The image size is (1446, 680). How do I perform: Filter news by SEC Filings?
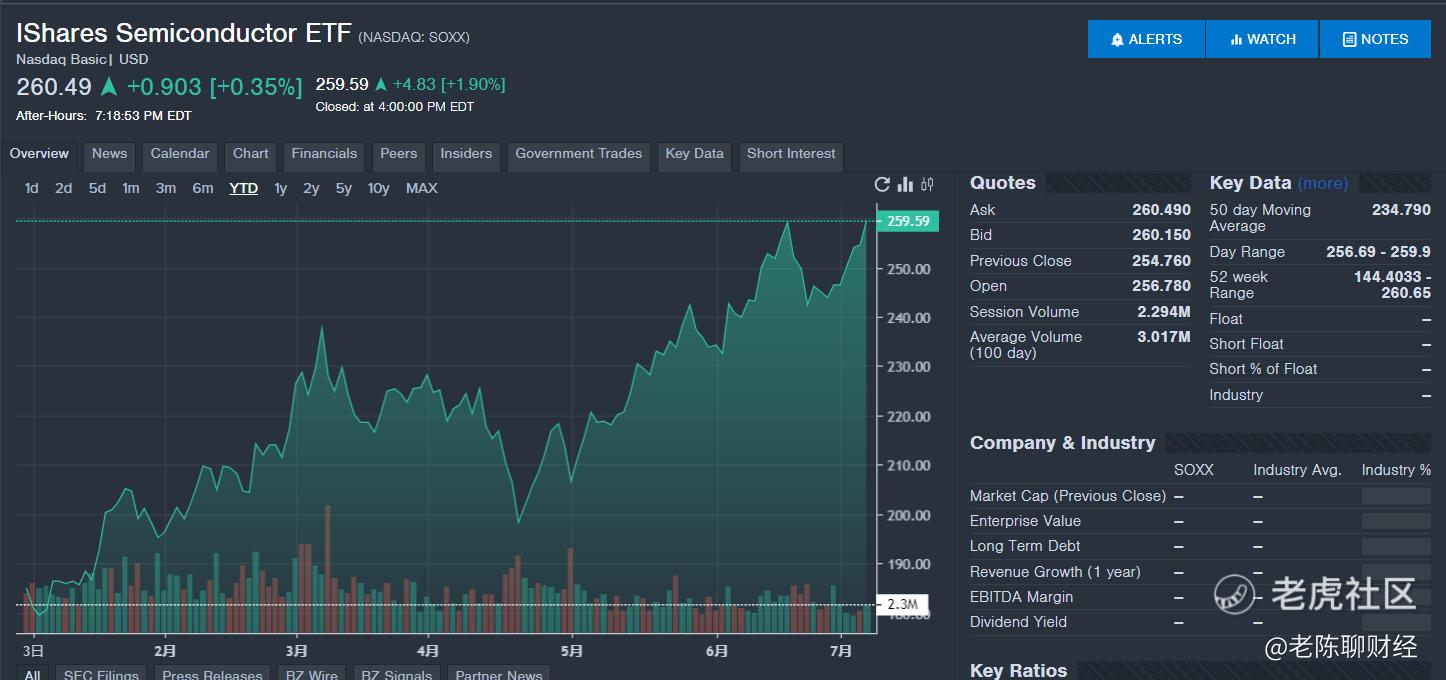click(101, 674)
